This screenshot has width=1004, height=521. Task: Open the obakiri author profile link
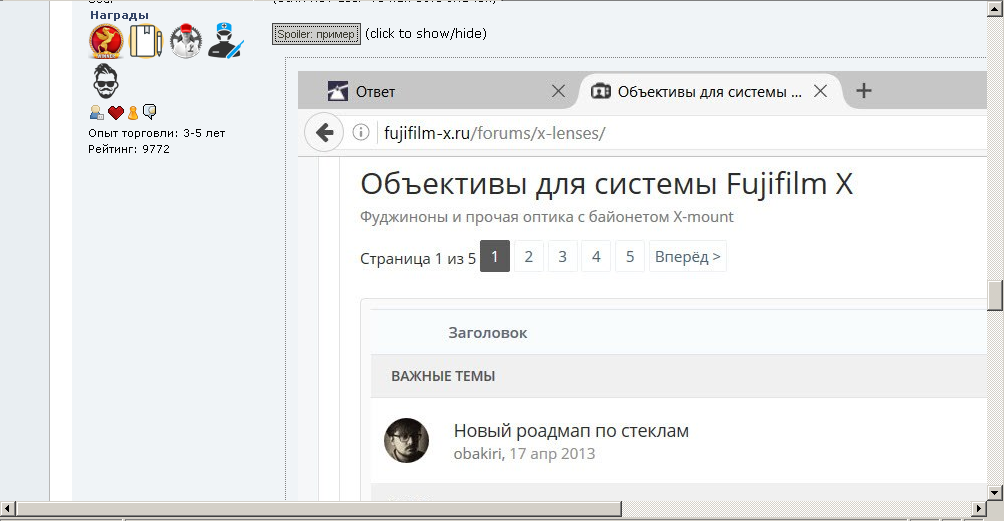pyautogui.click(x=478, y=454)
